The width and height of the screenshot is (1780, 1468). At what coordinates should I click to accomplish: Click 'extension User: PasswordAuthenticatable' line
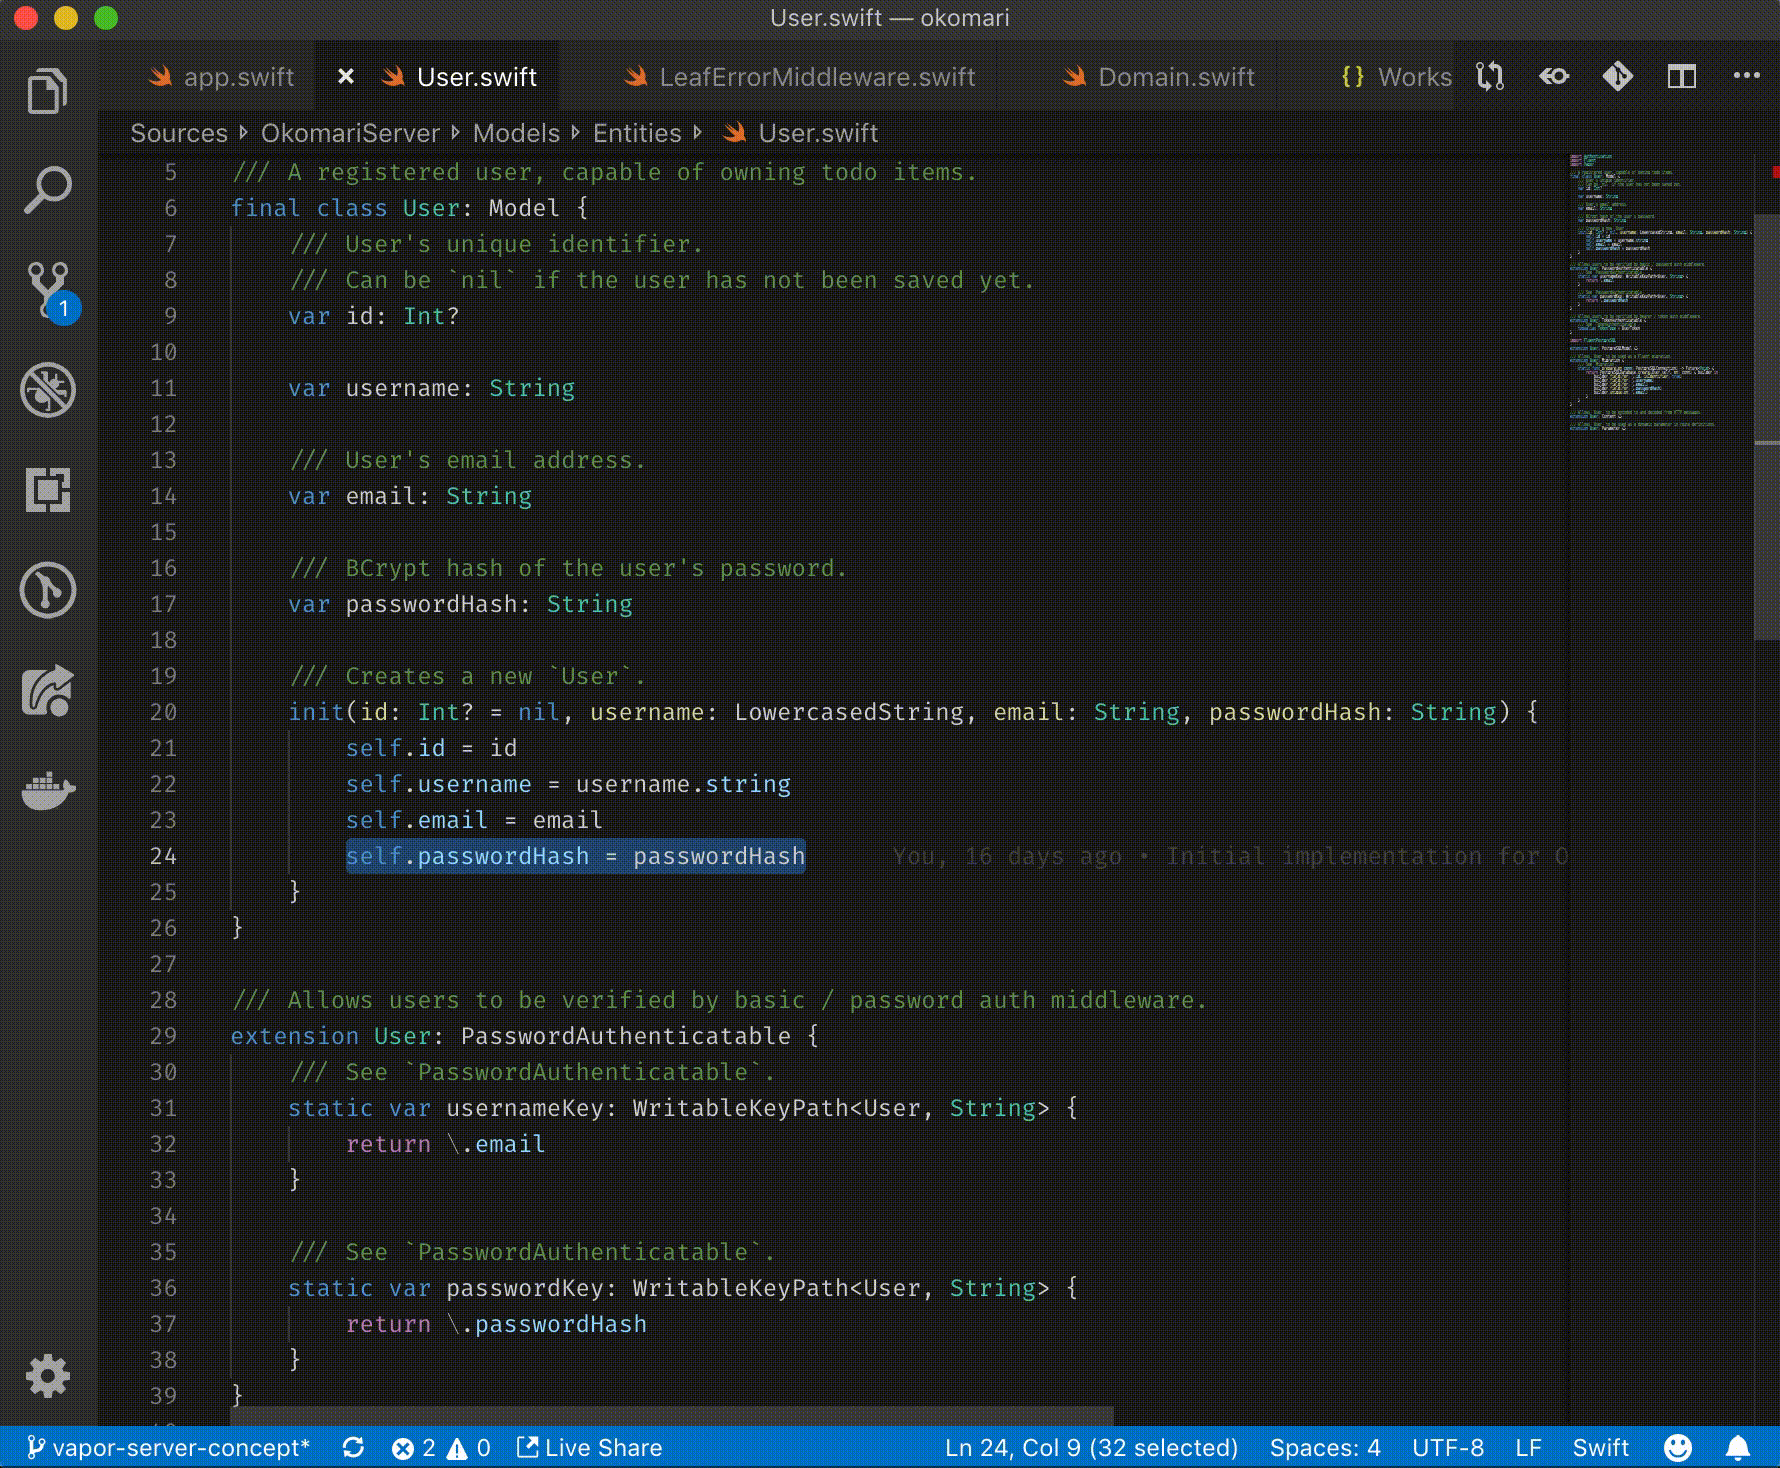click(x=525, y=1036)
